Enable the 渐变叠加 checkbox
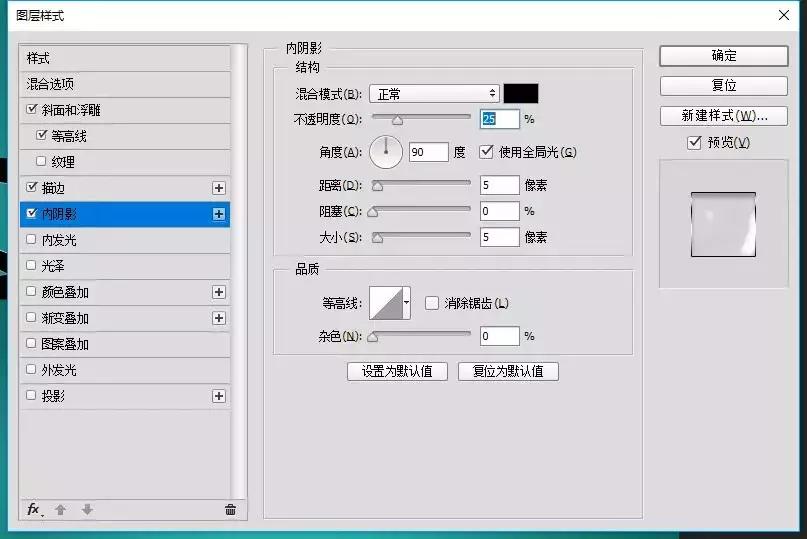Screen dimensions: 807x539 tap(31, 317)
